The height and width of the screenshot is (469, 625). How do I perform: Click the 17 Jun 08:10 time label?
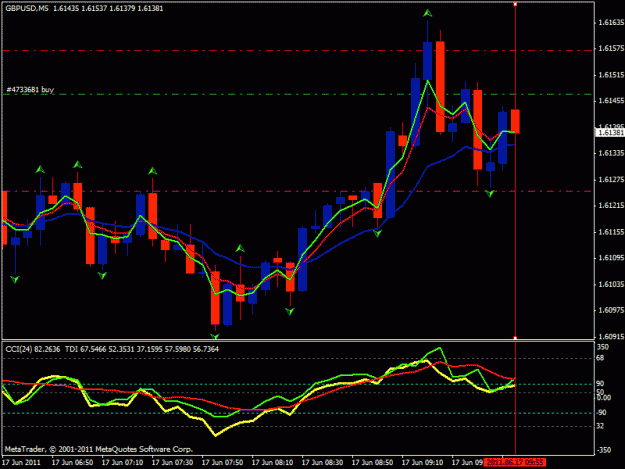pos(273,463)
